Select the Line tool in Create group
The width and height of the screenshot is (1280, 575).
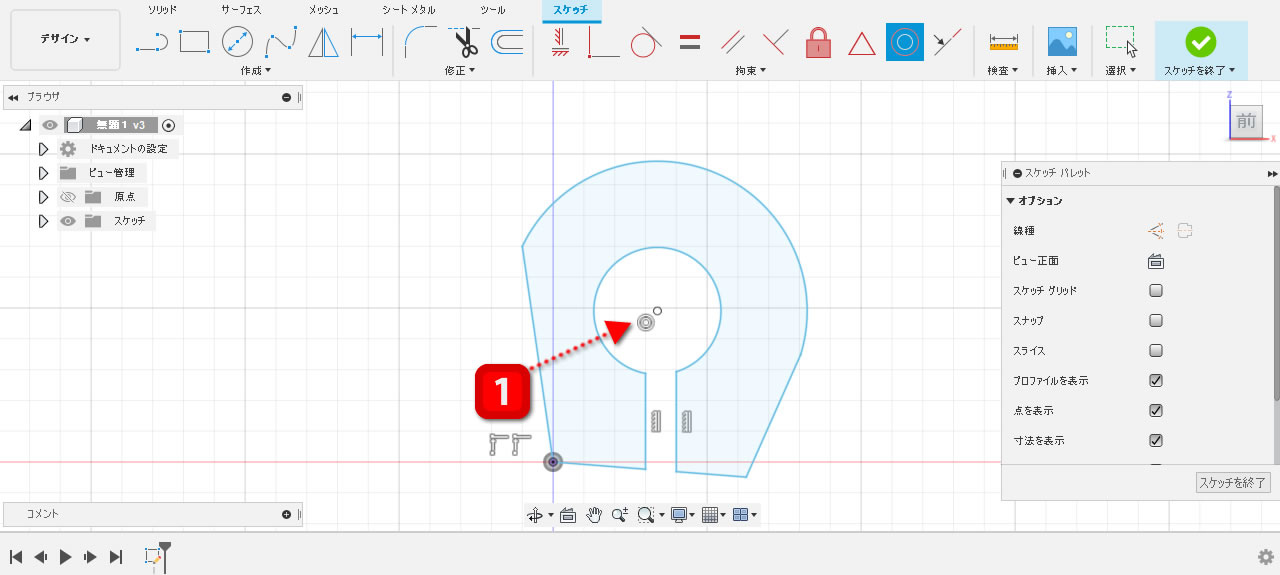tap(151, 43)
